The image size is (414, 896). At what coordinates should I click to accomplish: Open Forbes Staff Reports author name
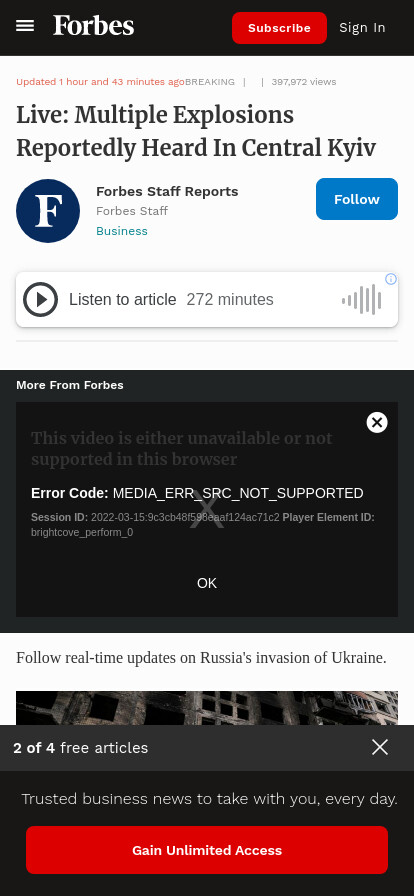click(167, 191)
